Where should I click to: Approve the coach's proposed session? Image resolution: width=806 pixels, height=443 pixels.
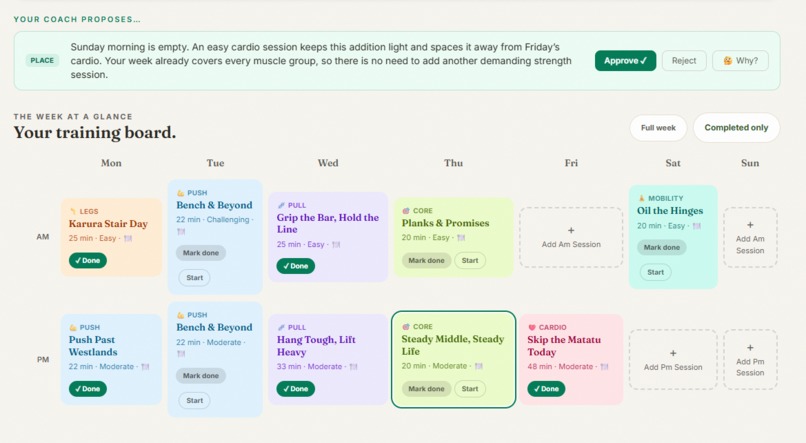(x=625, y=61)
